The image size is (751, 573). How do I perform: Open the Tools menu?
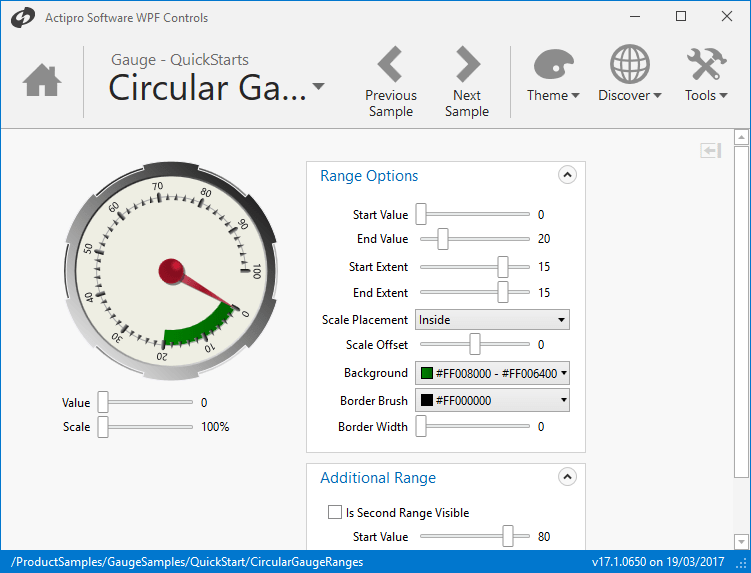[x=706, y=74]
